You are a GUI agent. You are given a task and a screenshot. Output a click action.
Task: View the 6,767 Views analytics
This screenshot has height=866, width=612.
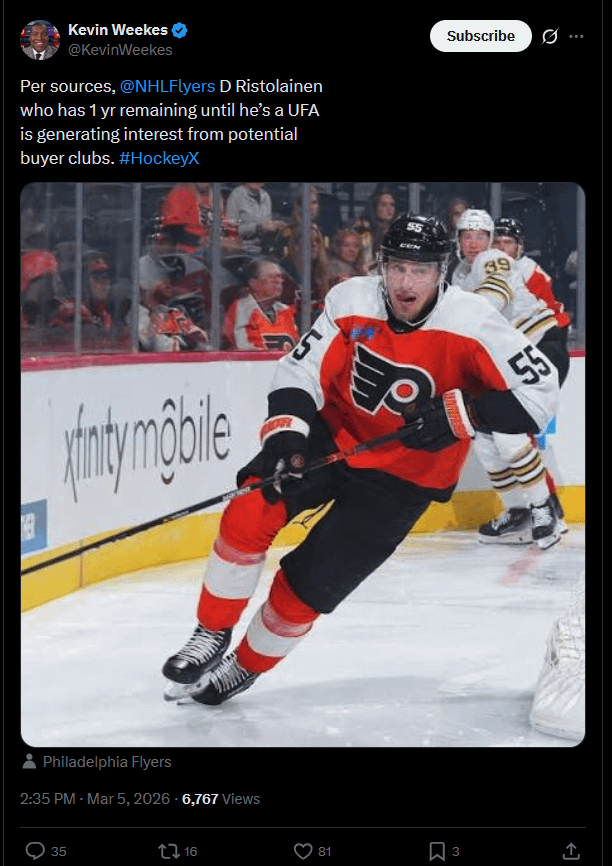tap(221, 799)
